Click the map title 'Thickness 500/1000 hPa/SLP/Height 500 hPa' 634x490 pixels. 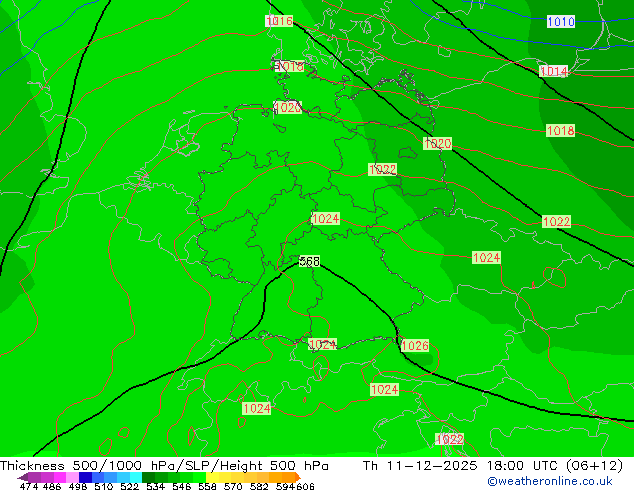(164, 465)
